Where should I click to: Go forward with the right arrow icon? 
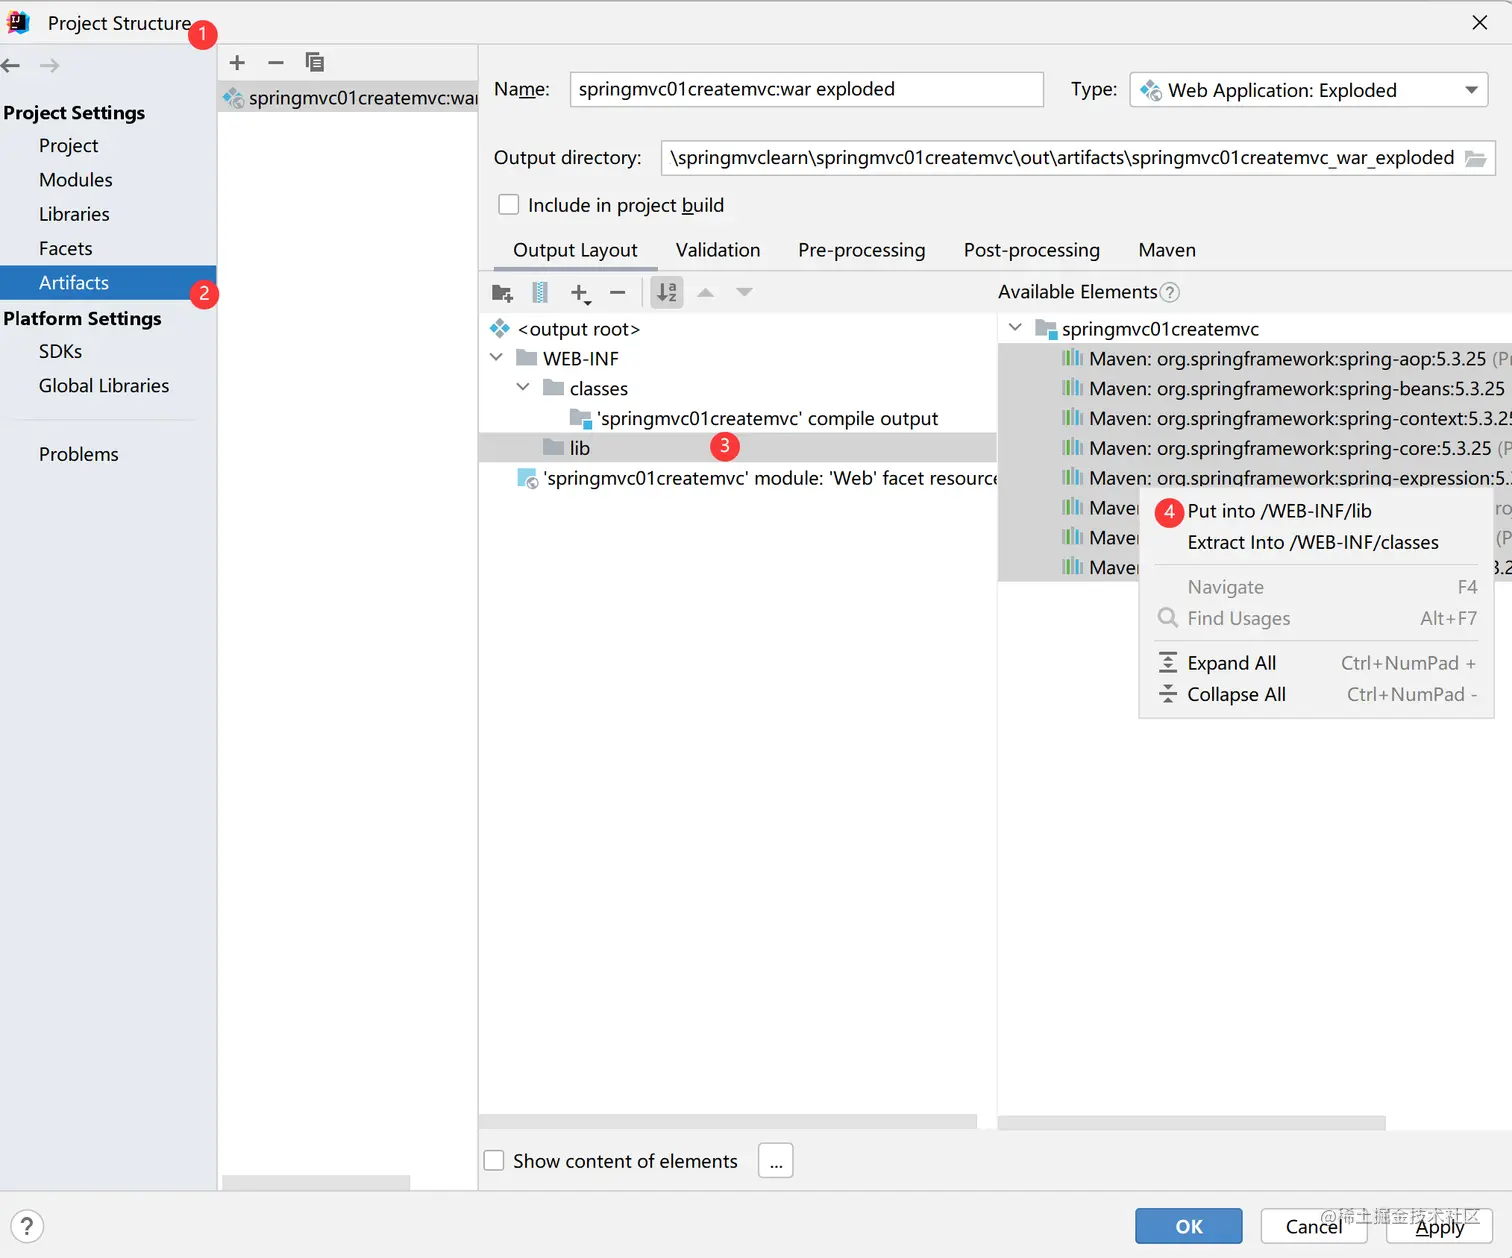click(x=49, y=66)
